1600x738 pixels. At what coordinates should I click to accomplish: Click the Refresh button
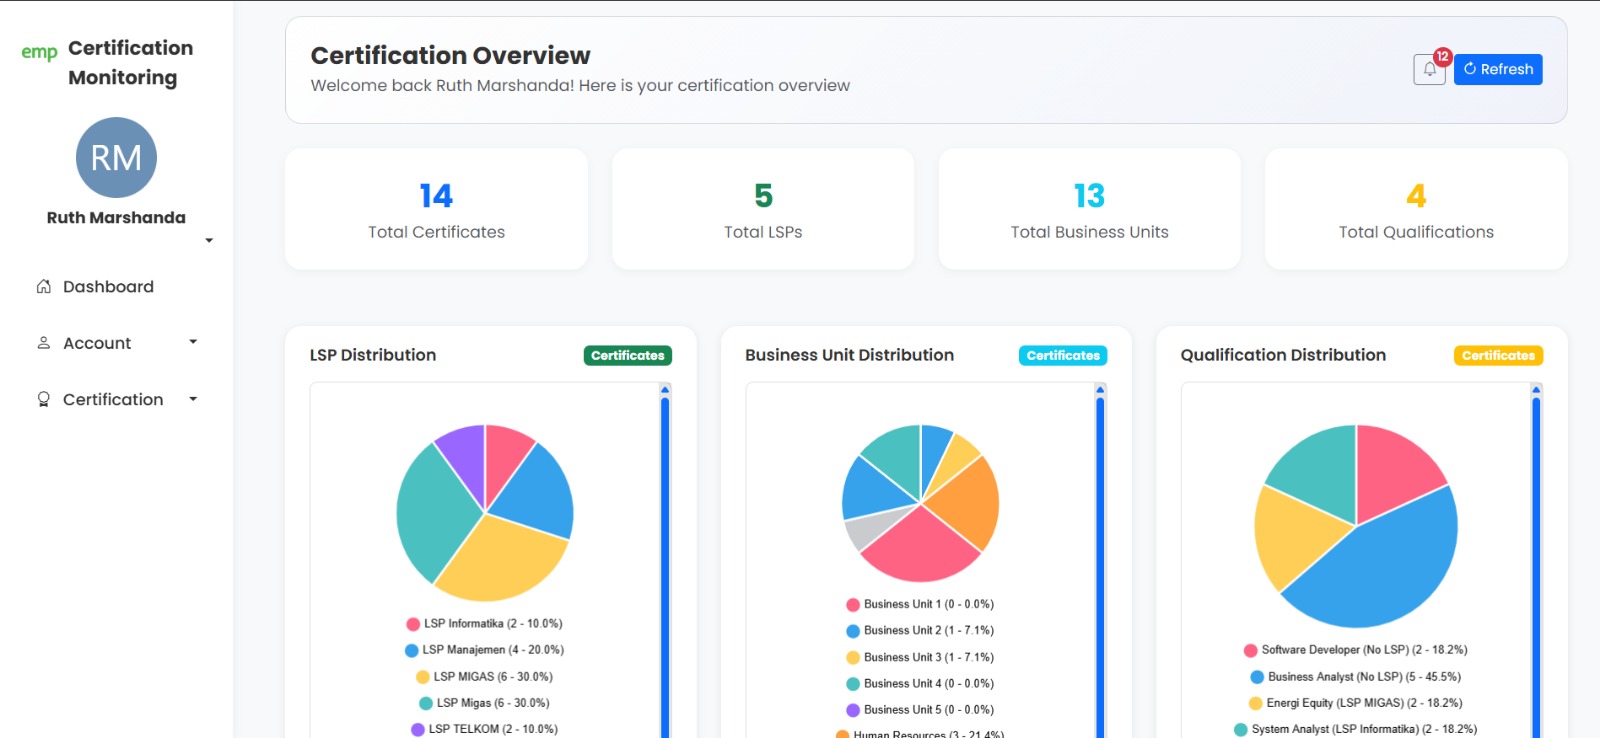point(1498,69)
